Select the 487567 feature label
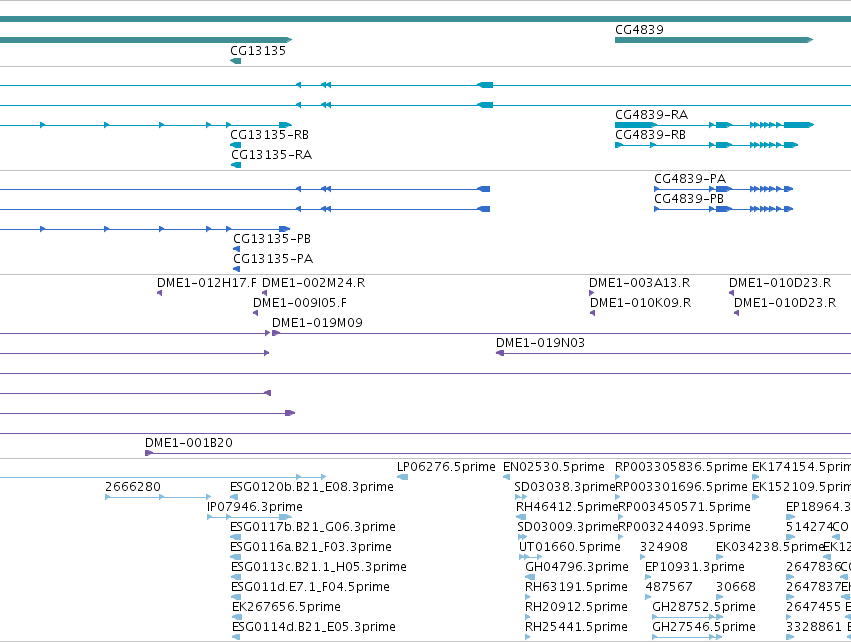Screen dimensions: 851x642 [x=669, y=587]
